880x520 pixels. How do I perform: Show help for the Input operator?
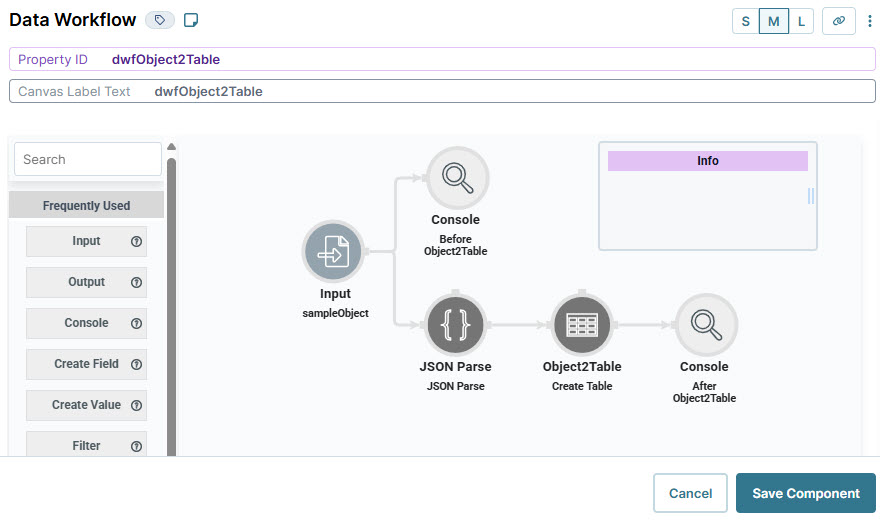136,241
